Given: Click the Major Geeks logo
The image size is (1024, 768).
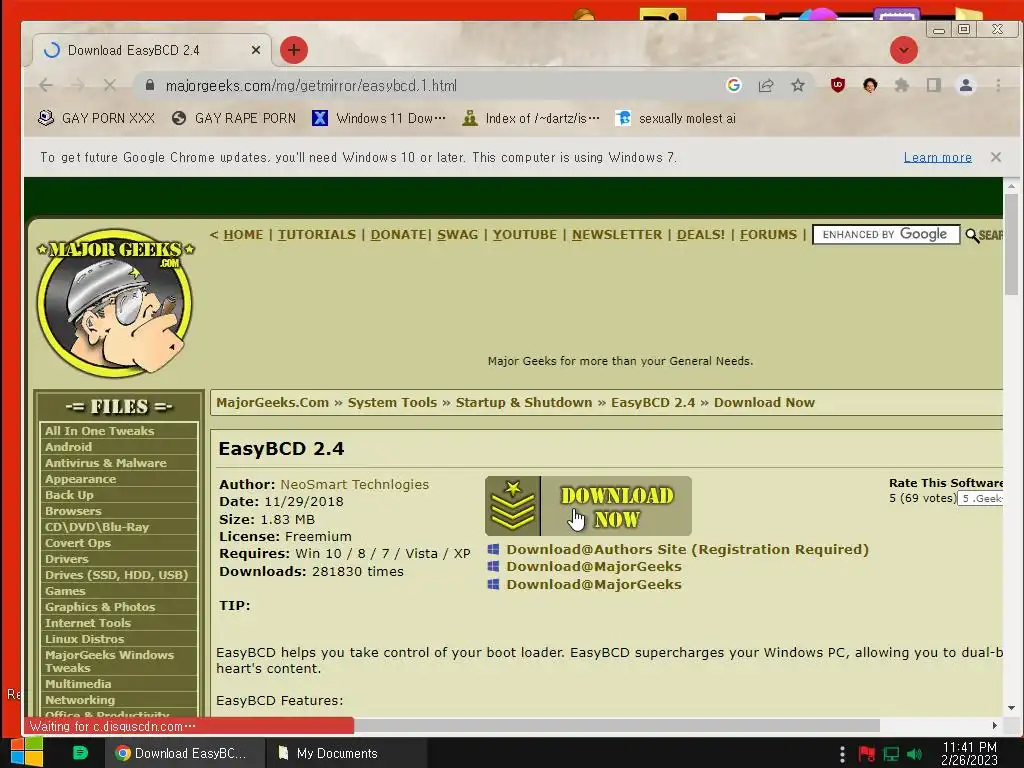Looking at the screenshot, I should tap(116, 303).
